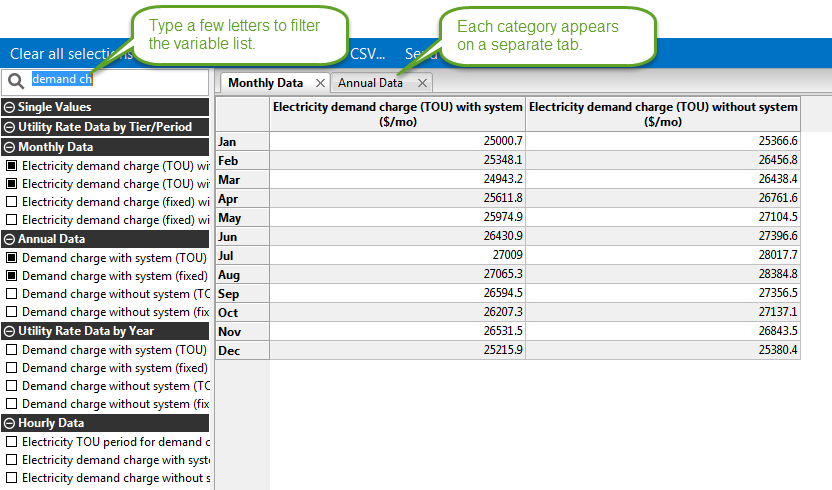Check Electricity TOU period for demand checkbox
The image size is (832, 490).
click(12, 442)
